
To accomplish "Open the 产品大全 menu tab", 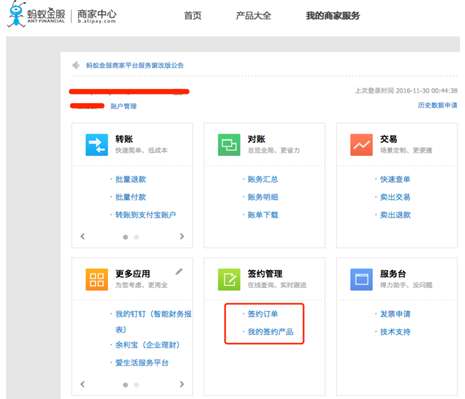I will (253, 16).
